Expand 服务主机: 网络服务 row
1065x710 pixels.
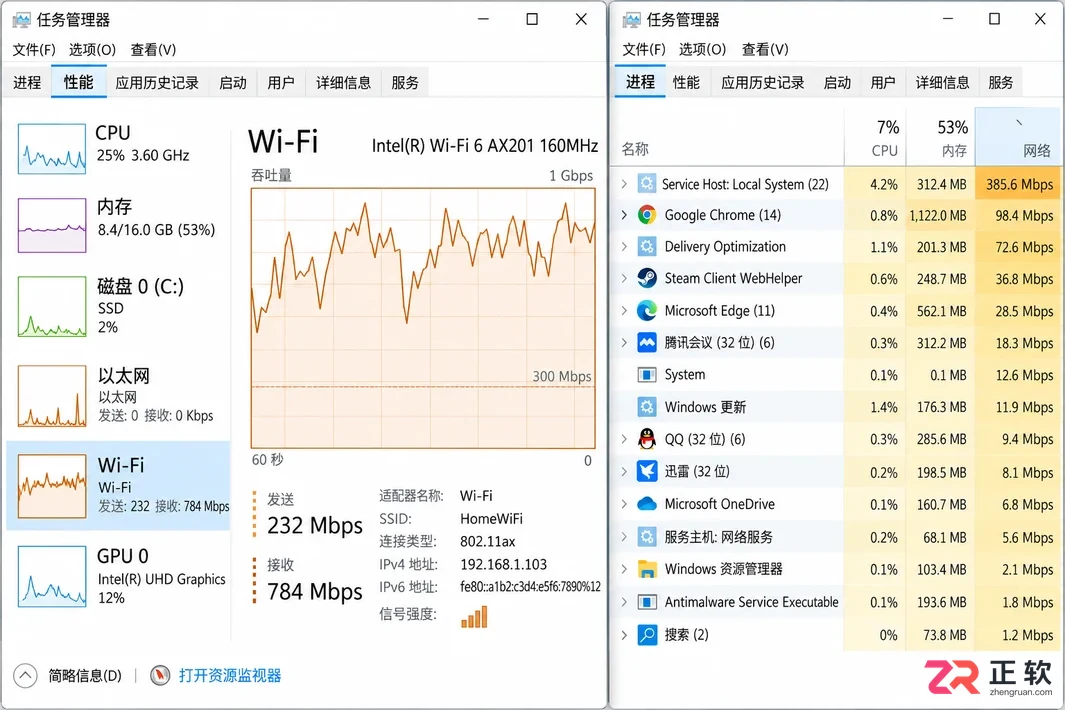624,537
